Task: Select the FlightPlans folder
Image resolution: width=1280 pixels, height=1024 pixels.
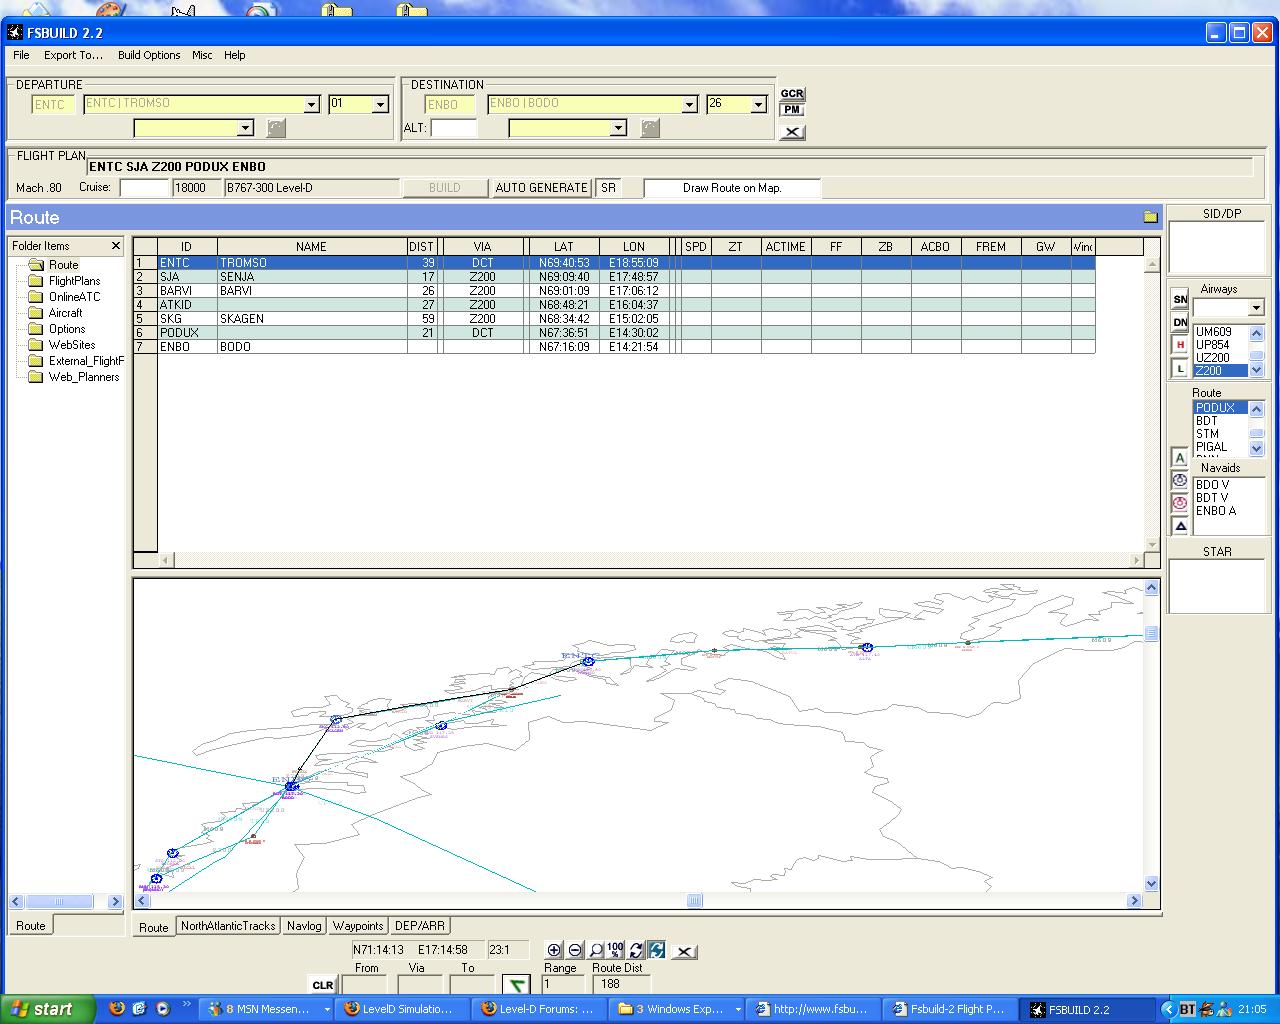Action: pyautogui.click(x=74, y=281)
